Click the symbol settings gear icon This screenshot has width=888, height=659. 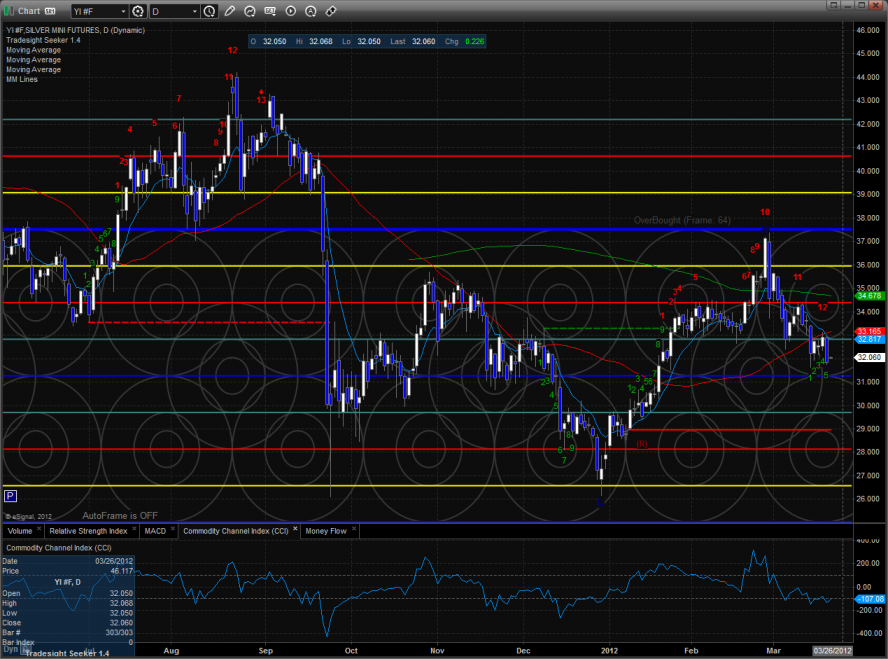137,11
